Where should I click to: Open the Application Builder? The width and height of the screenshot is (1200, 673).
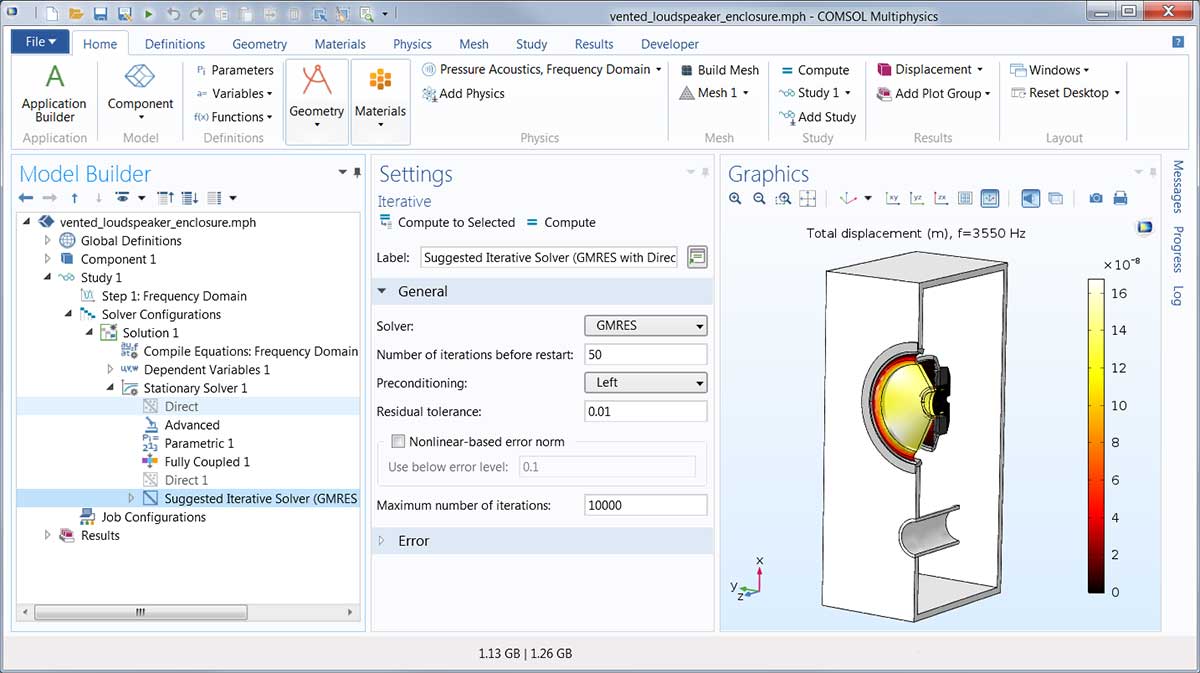point(54,92)
